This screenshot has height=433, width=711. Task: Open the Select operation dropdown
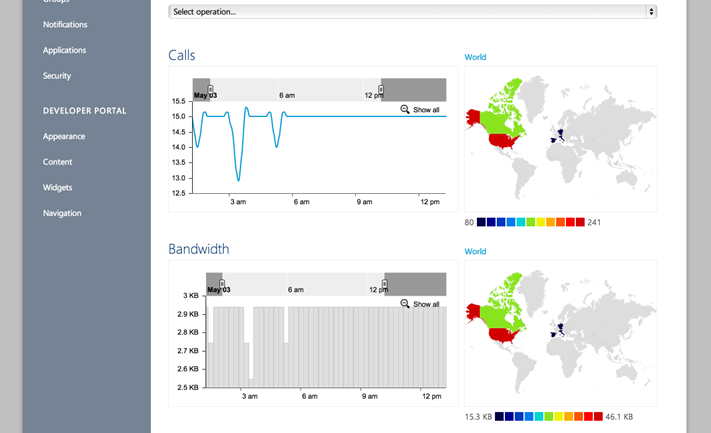point(413,12)
